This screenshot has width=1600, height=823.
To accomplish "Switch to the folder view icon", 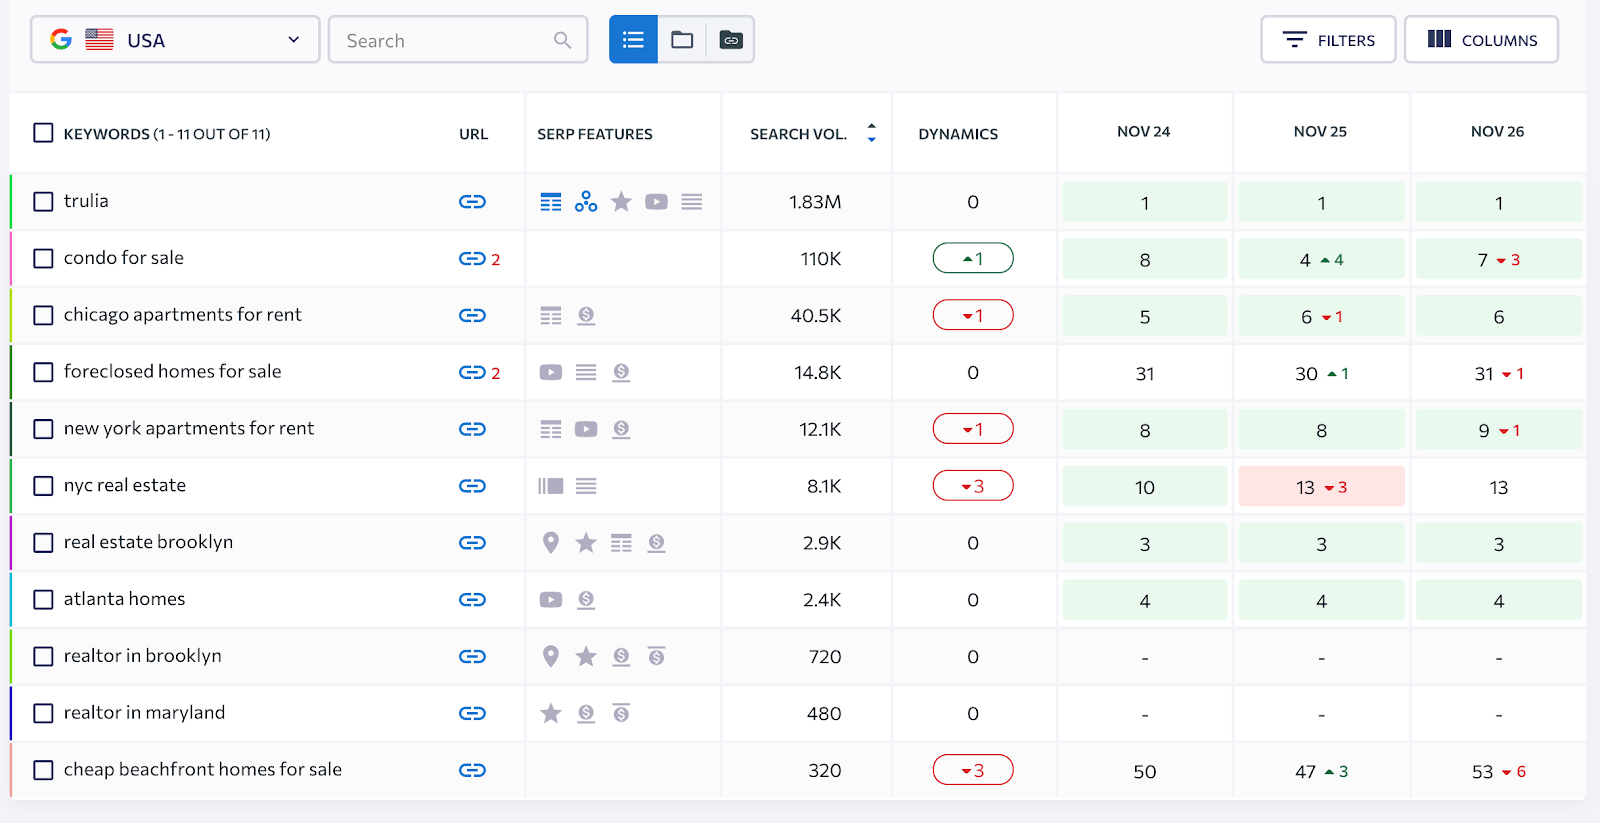I will 682,40.
